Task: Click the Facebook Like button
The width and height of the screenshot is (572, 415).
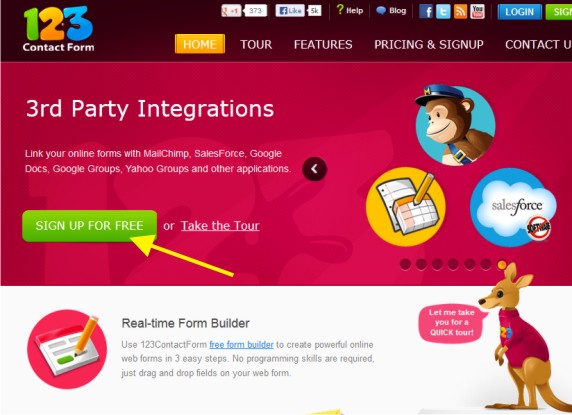Action: point(290,11)
